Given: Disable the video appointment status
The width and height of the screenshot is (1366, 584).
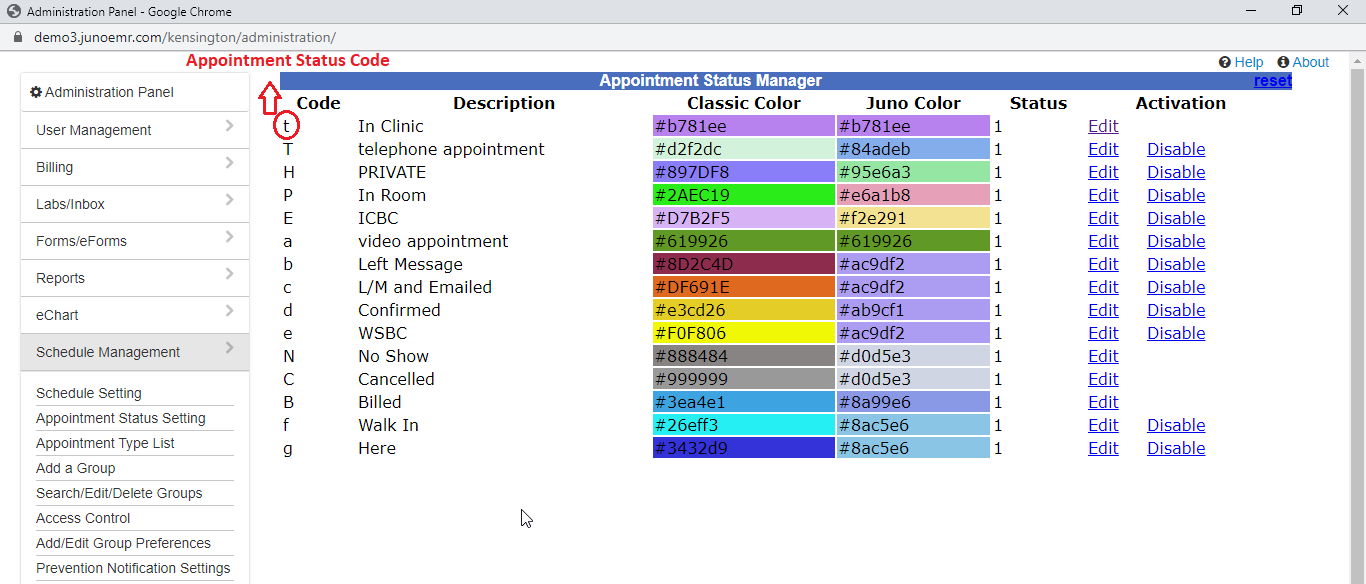Looking at the screenshot, I should [1175, 241].
